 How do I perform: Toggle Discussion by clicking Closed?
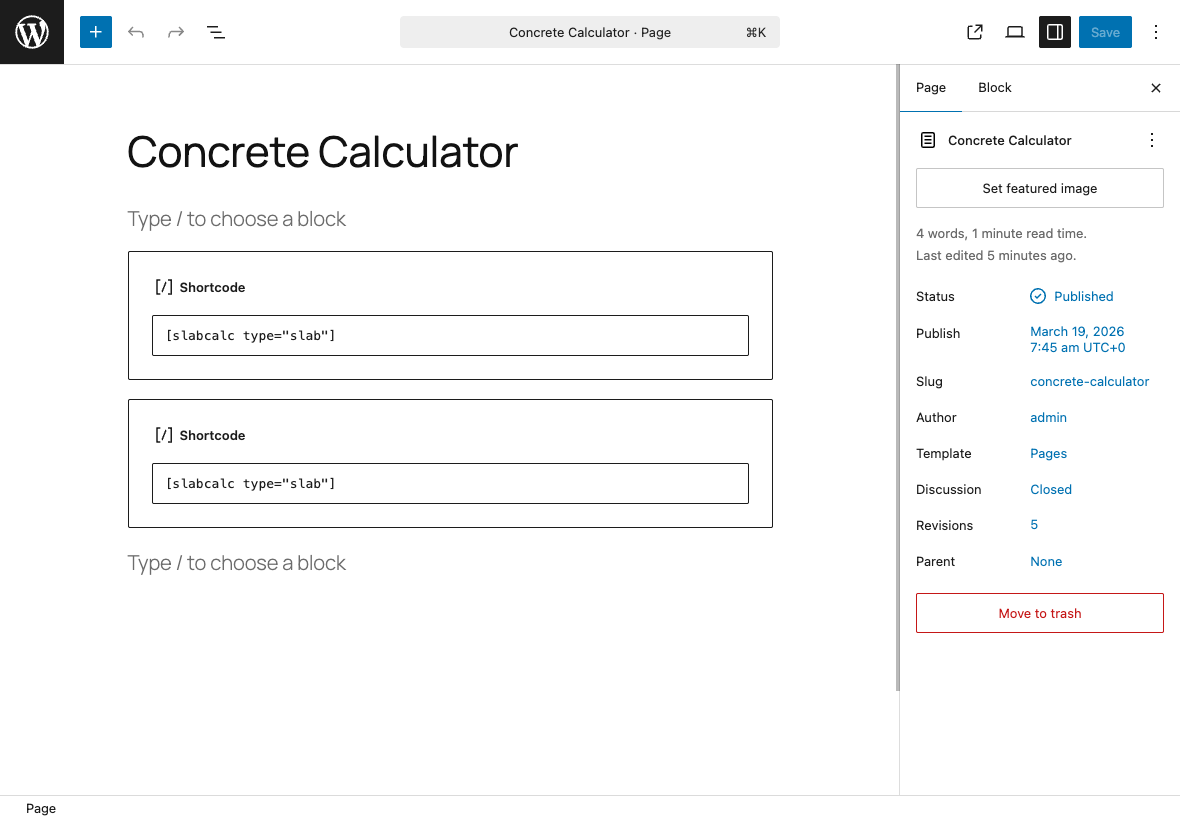click(x=1050, y=489)
